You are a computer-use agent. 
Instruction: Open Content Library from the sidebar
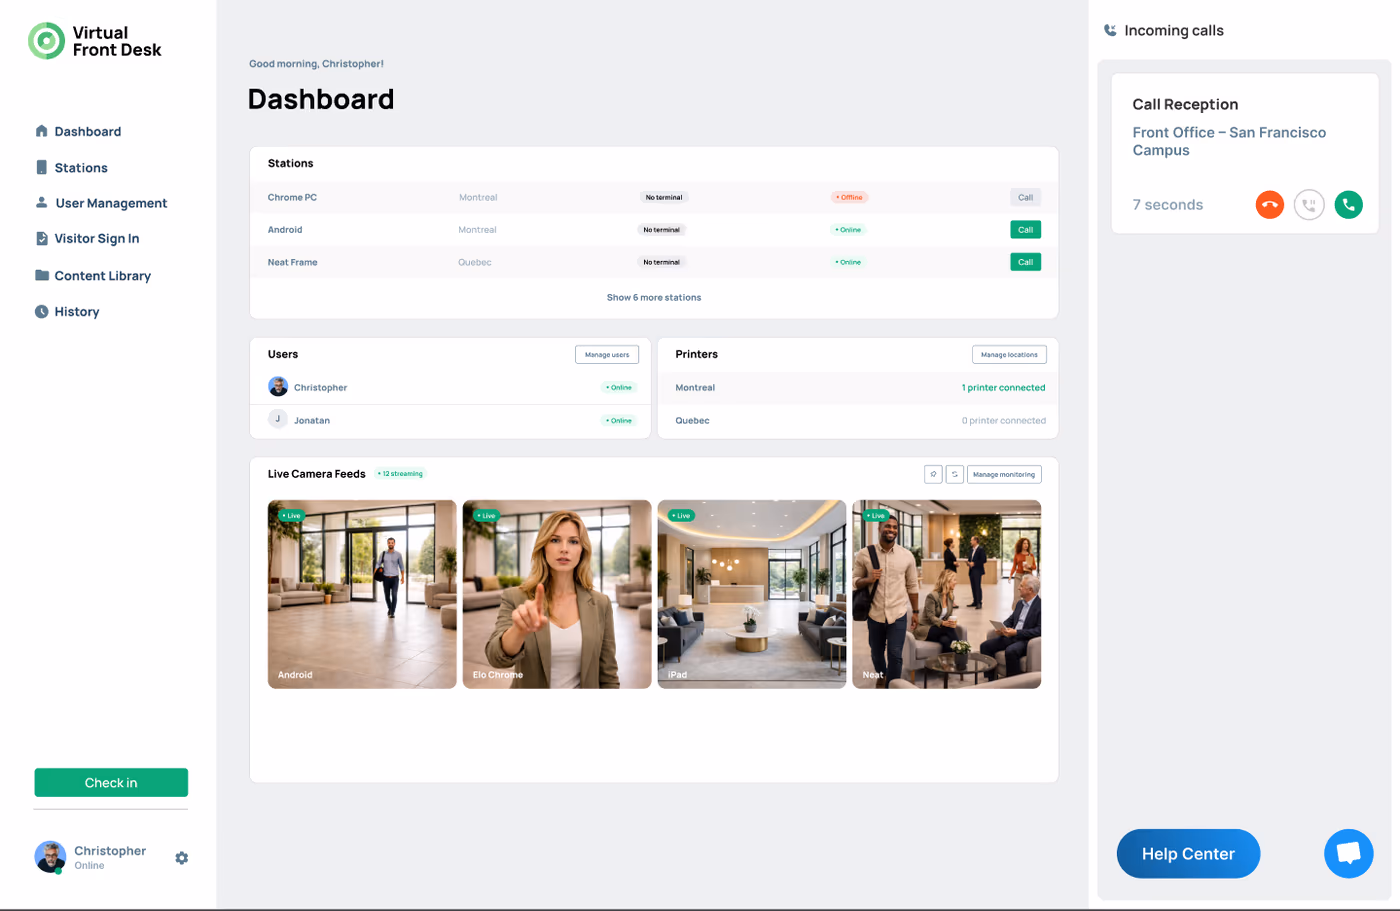(x=102, y=275)
